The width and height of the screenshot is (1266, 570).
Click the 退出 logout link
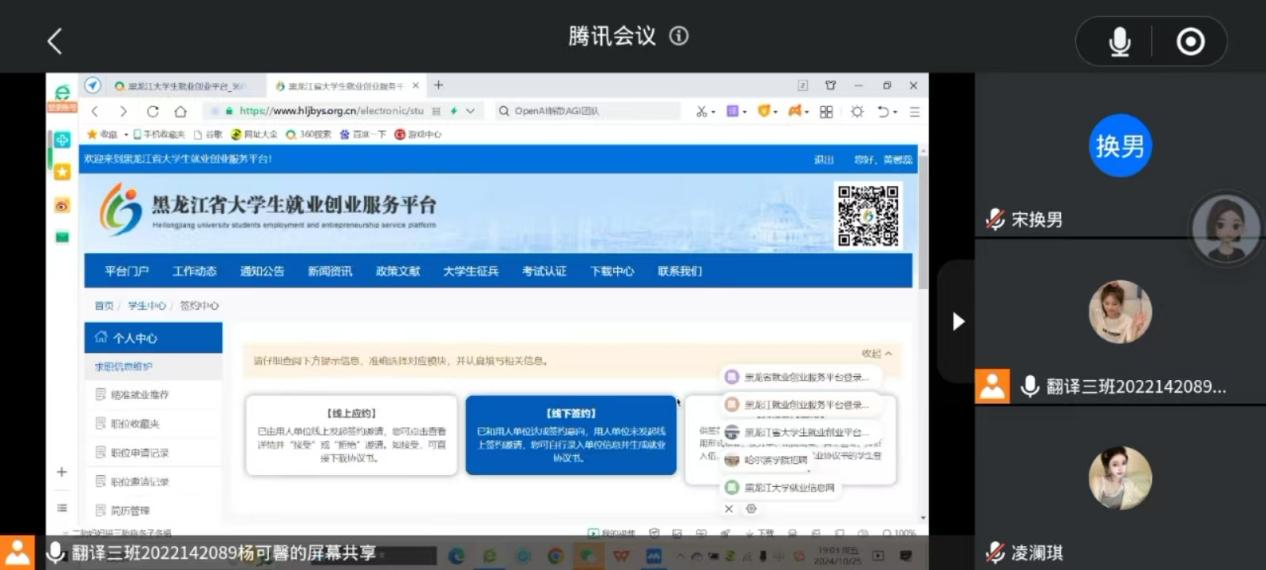pyautogui.click(x=823, y=159)
